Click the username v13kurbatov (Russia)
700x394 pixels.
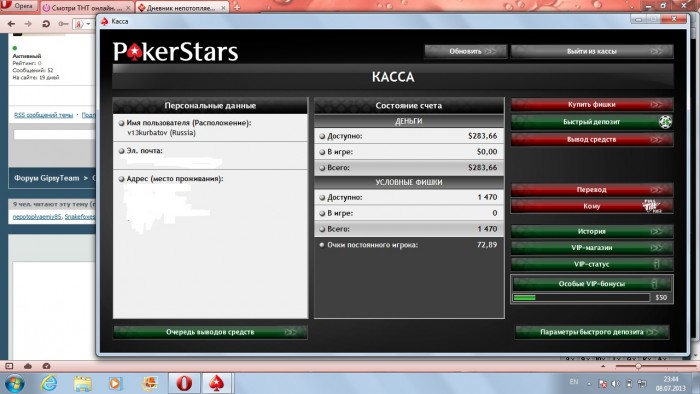[x=162, y=133]
